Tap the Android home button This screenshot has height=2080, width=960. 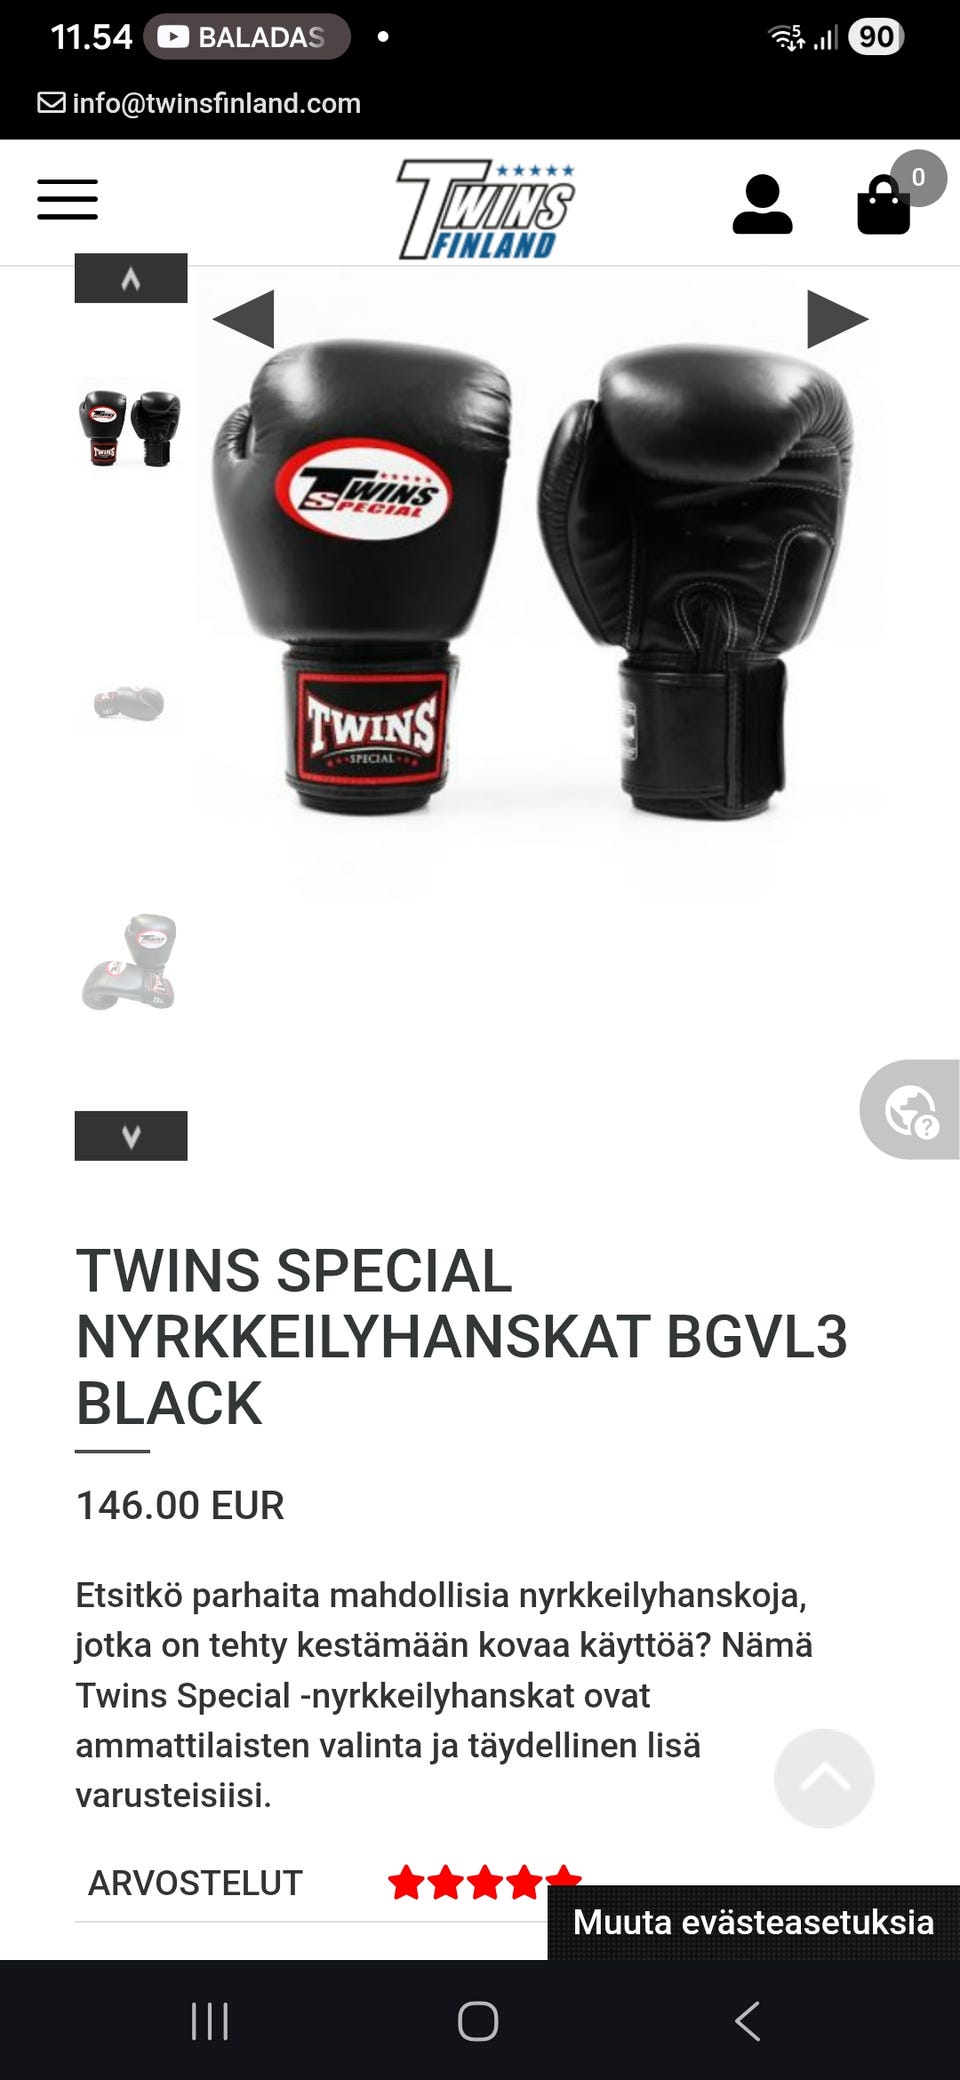478,2021
